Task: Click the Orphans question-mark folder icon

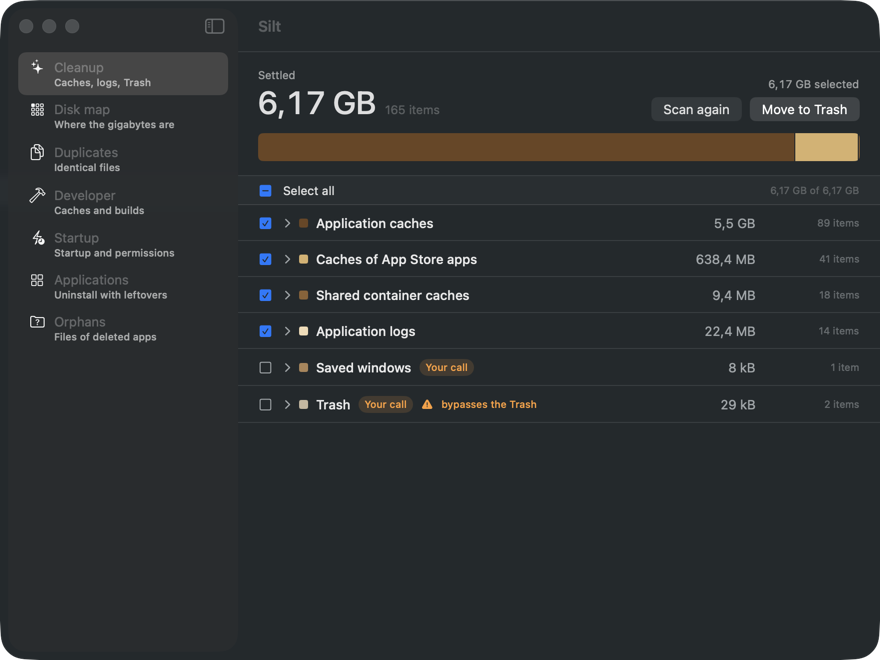Action: pos(37,322)
